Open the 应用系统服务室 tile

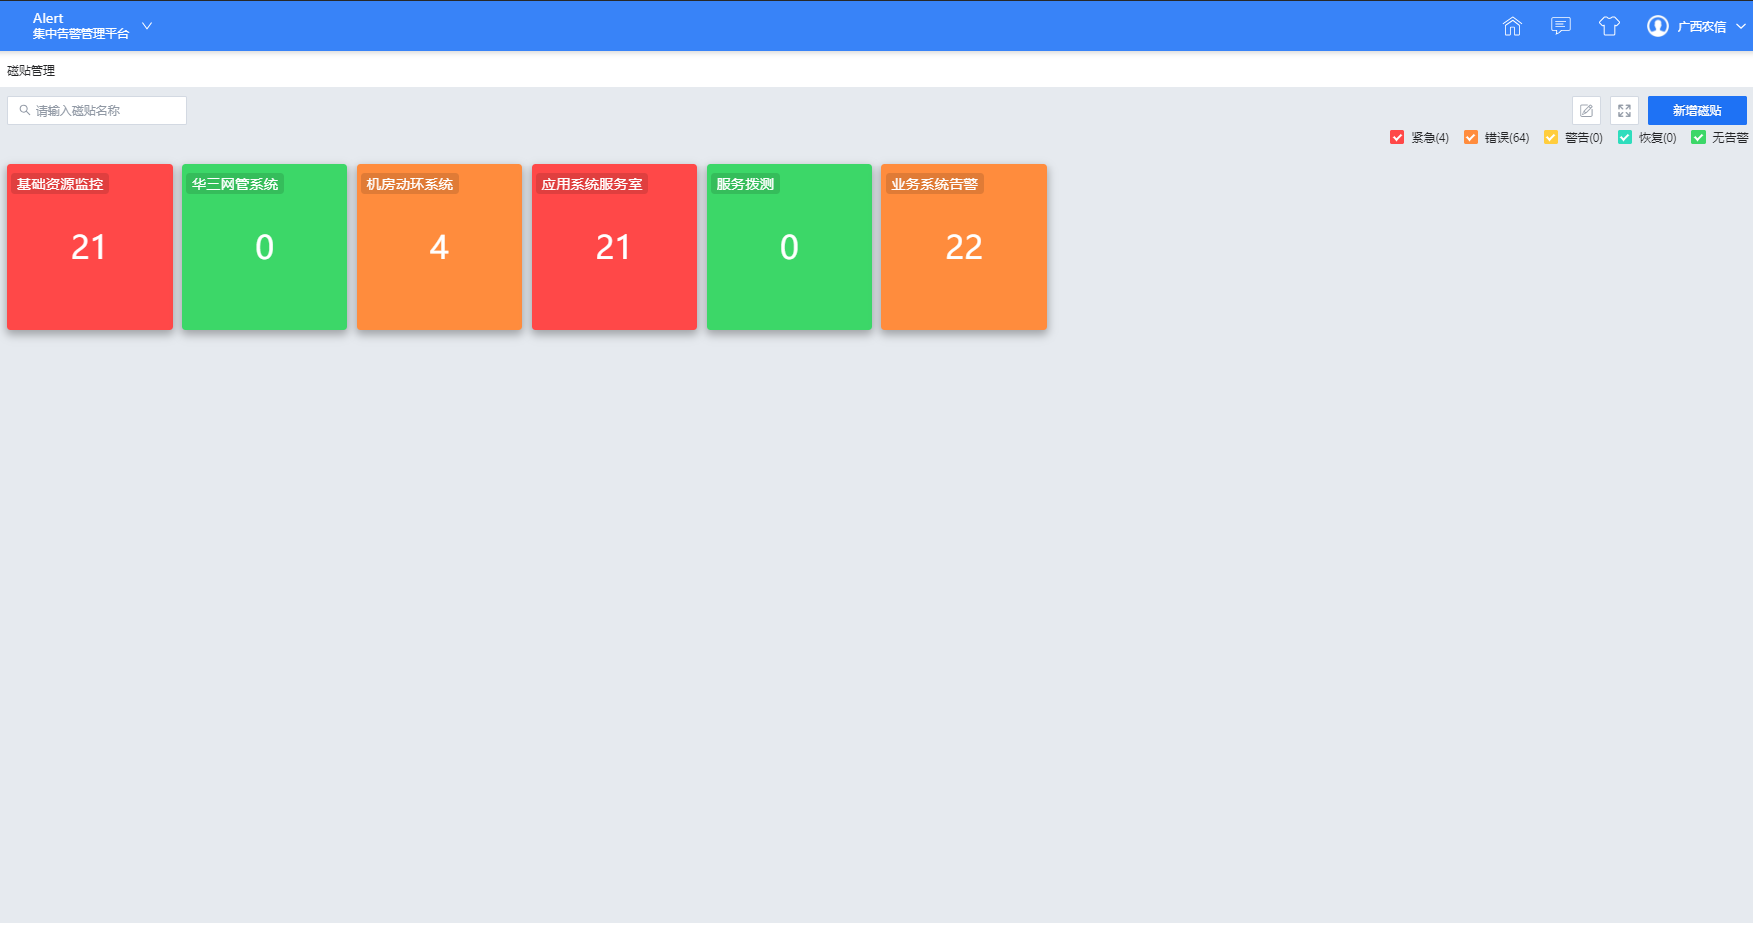coord(614,247)
